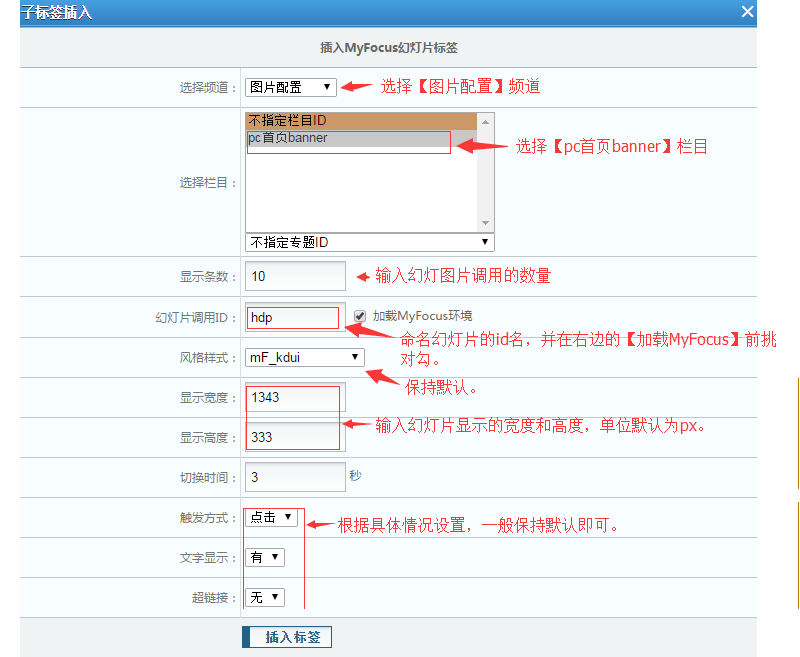Image resolution: width=800 pixels, height=657 pixels.
Task: Open the 超链接 hyperlink dropdown
Action: pyautogui.click(x=263, y=597)
